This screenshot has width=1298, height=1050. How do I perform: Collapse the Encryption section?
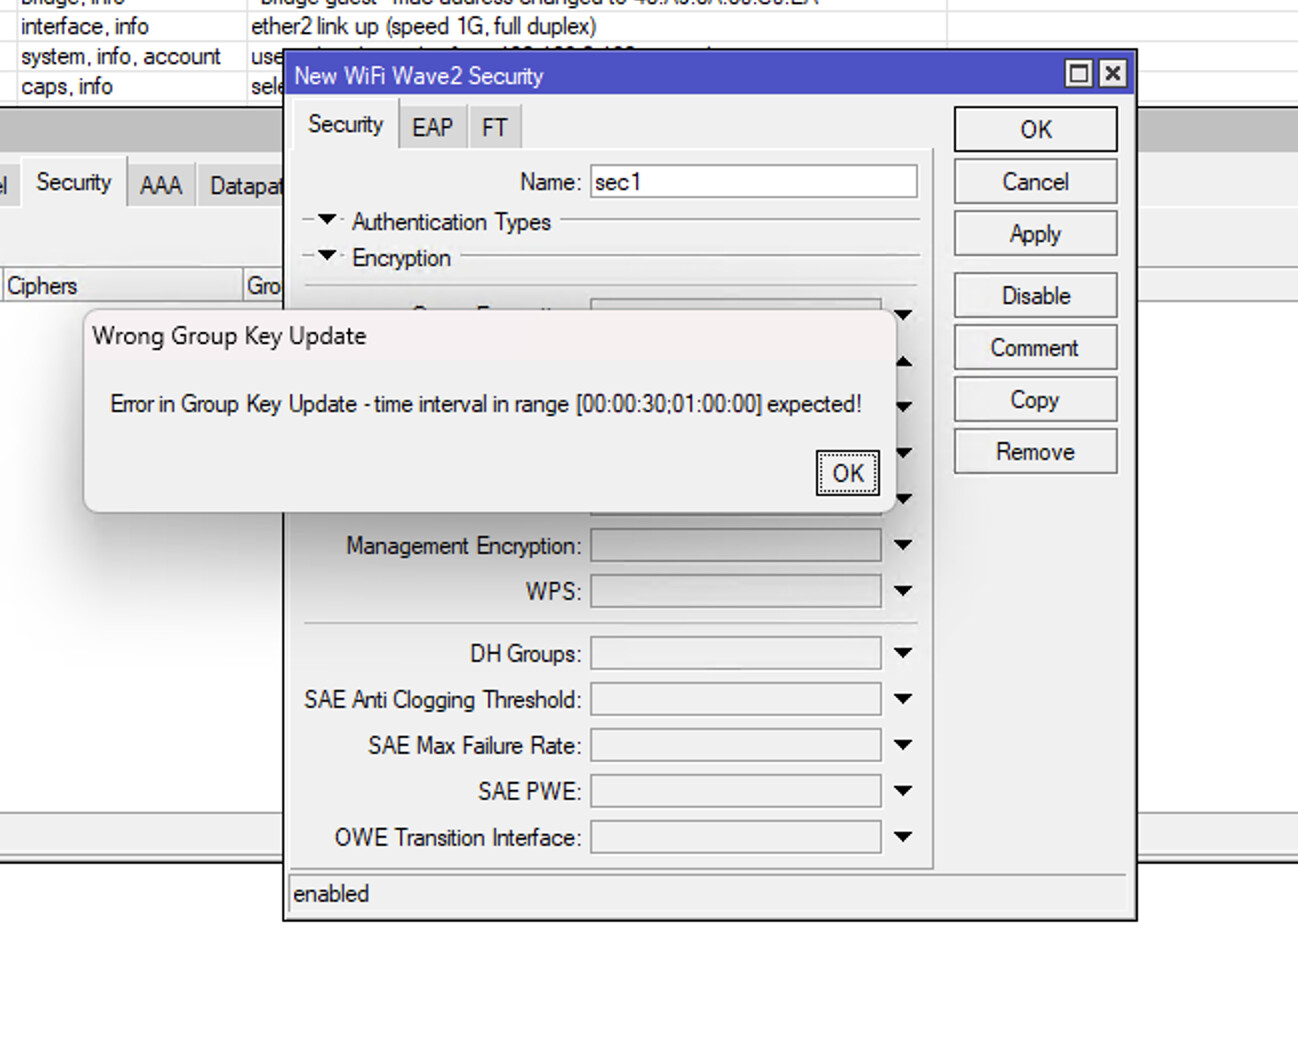[327, 256]
